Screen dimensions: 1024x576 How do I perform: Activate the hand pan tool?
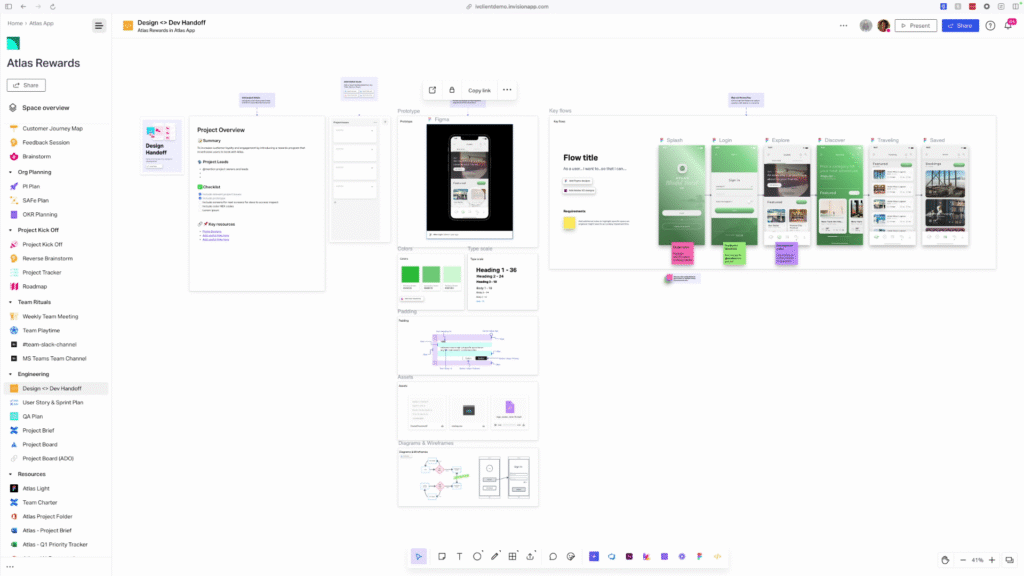945,560
